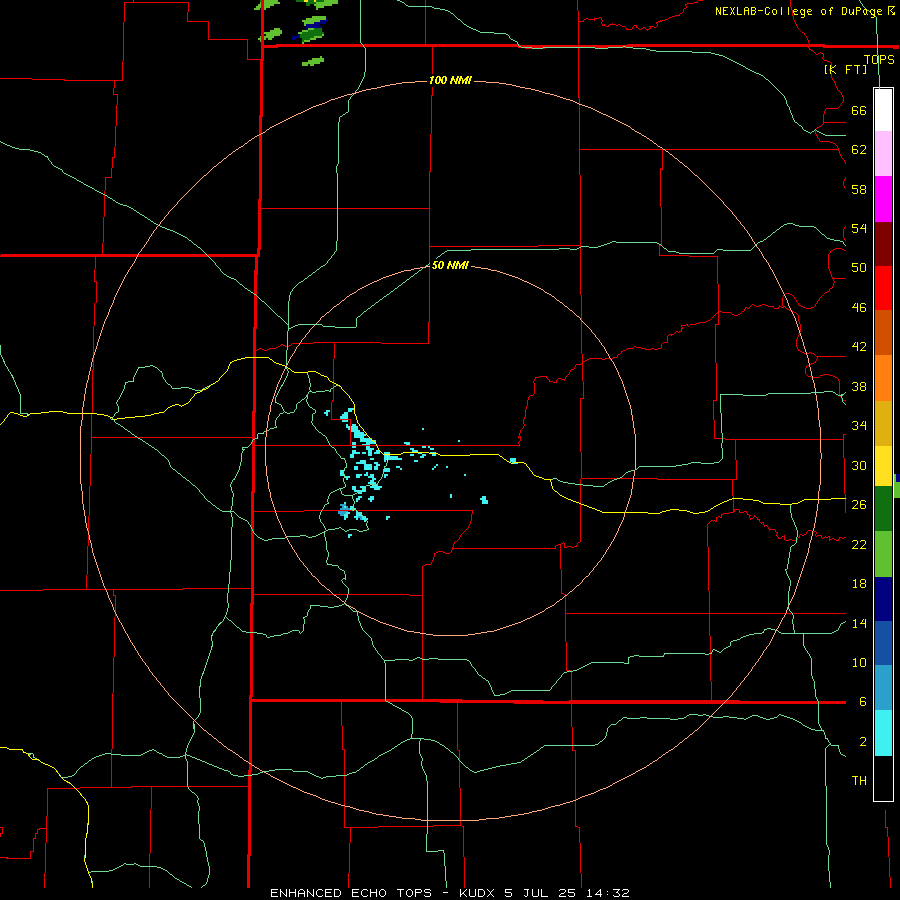Select the magenta swatch in the legend

(x=883, y=199)
